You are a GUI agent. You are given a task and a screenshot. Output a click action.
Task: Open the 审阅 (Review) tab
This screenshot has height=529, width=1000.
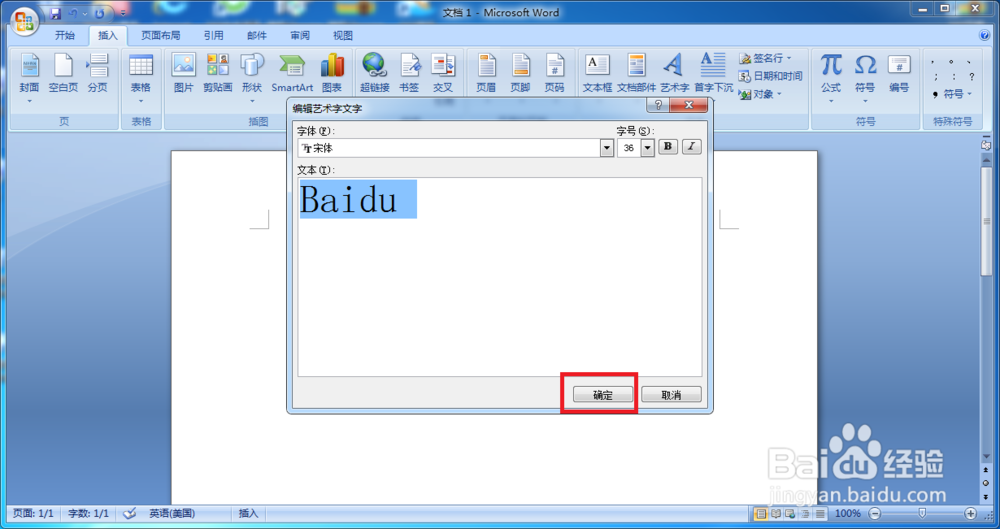click(x=300, y=36)
